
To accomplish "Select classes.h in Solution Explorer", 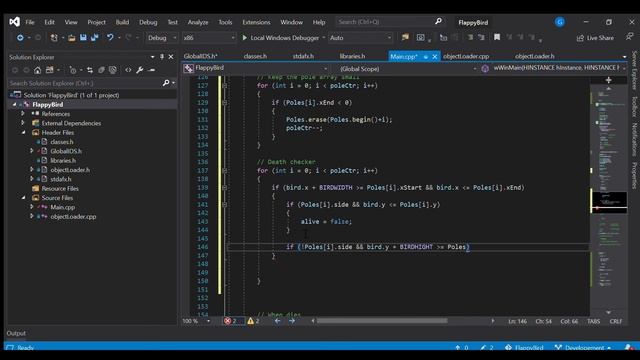I will 62,142.
